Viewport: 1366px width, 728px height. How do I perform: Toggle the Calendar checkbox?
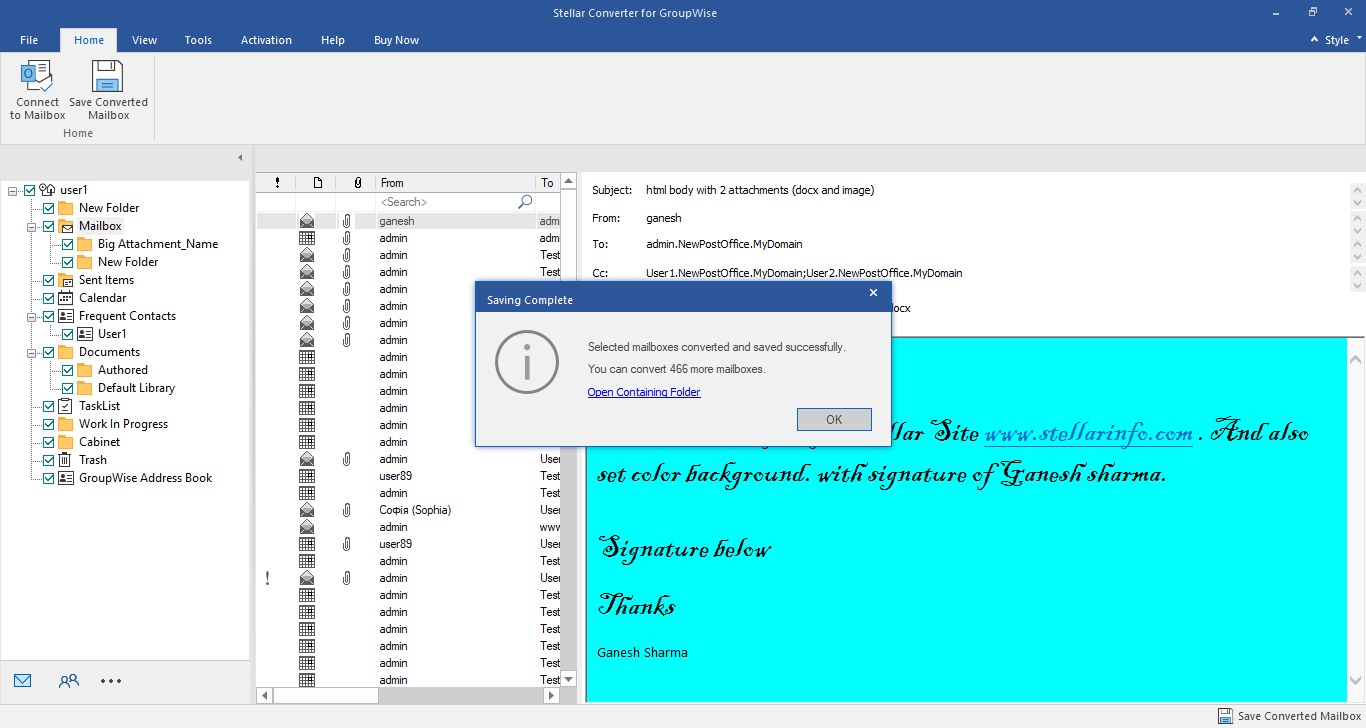48,298
